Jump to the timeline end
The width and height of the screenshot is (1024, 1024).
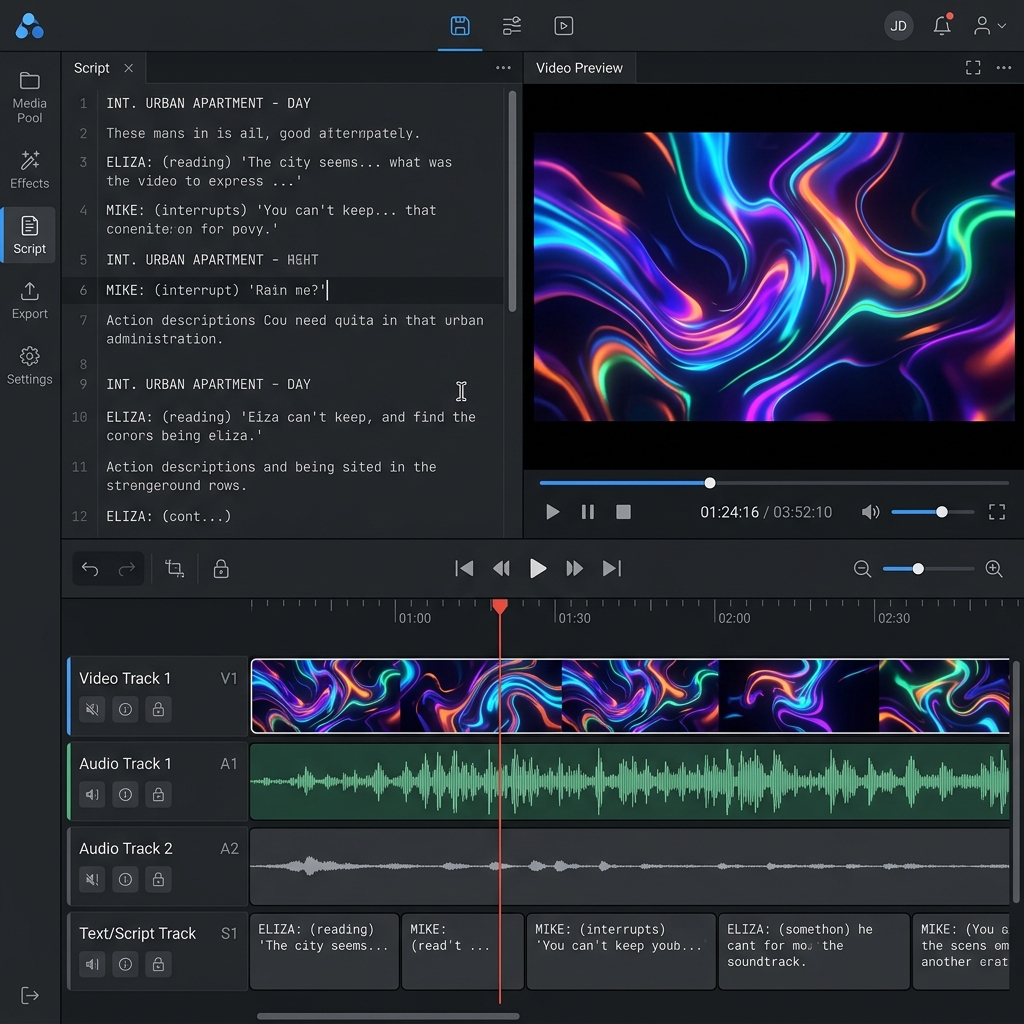(612, 569)
